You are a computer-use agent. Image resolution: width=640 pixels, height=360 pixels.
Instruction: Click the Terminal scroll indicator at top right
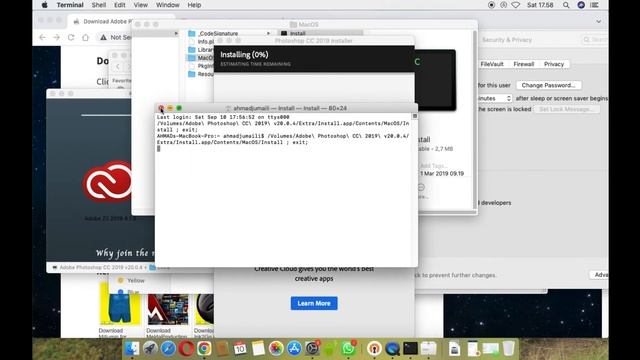point(415,116)
